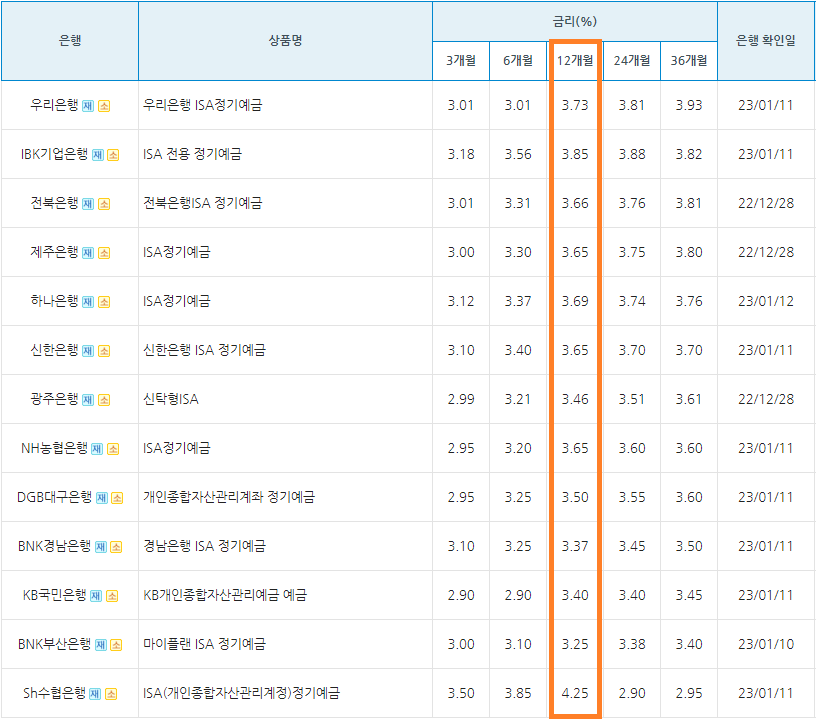The height and width of the screenshot is (719, 816).
Task: Click product 마이플랜 ISA 정기예금
Action: click(x=204, y=644)
